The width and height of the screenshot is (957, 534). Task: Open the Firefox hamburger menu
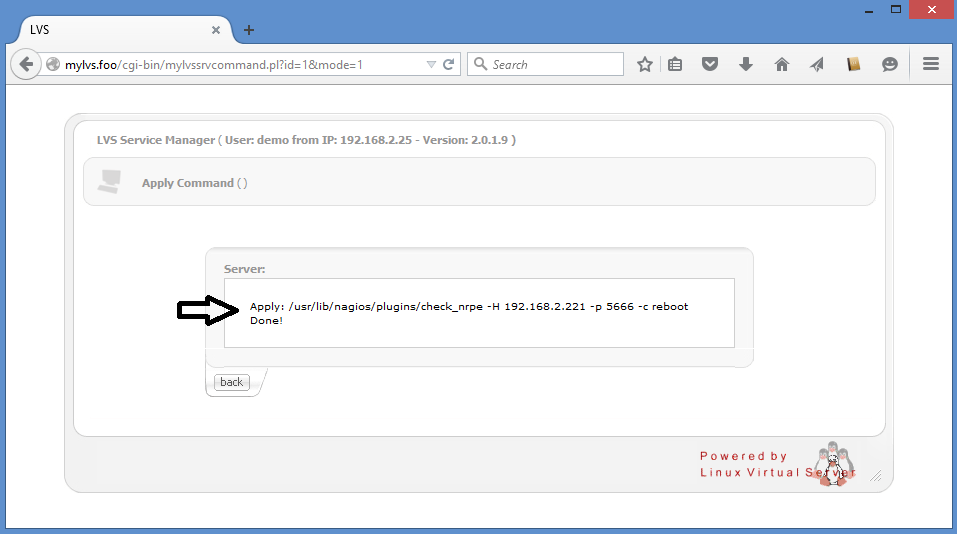[930, 64]
